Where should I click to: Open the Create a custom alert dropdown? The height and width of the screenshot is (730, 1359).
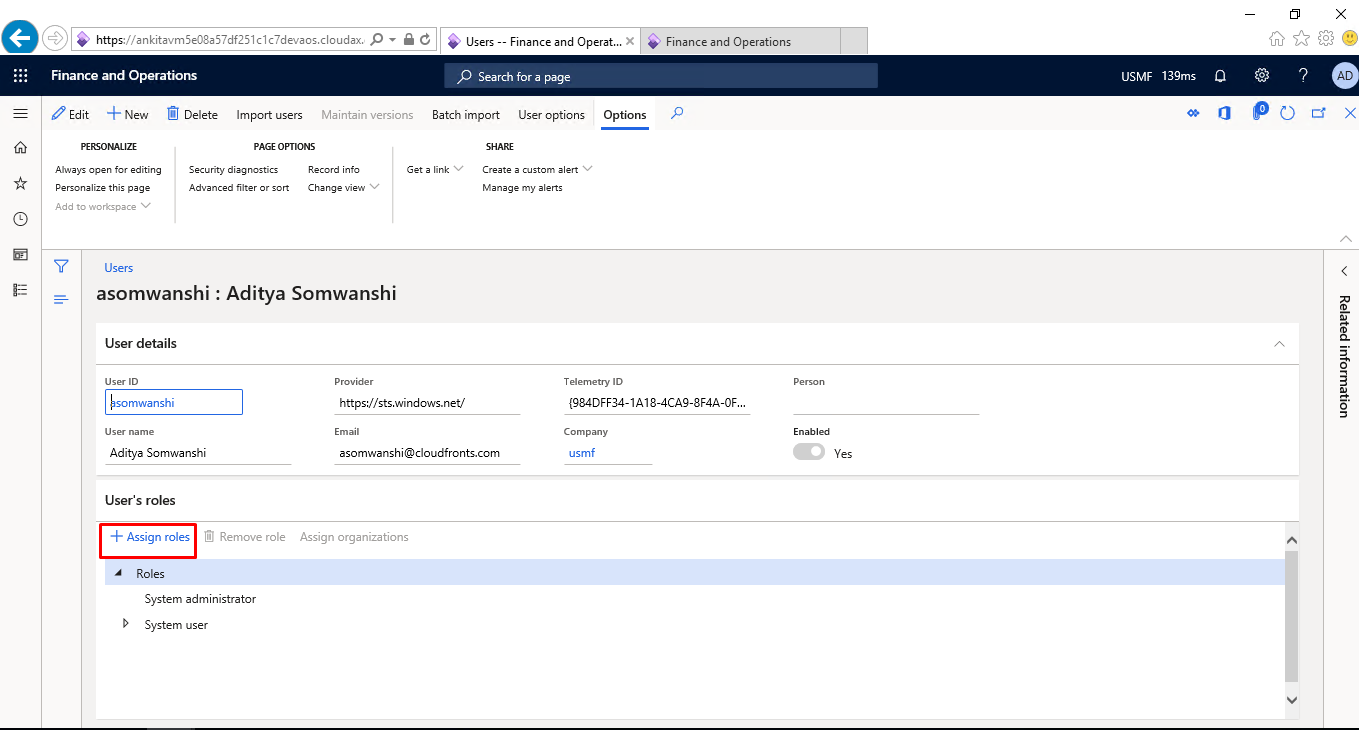(537, 169)
